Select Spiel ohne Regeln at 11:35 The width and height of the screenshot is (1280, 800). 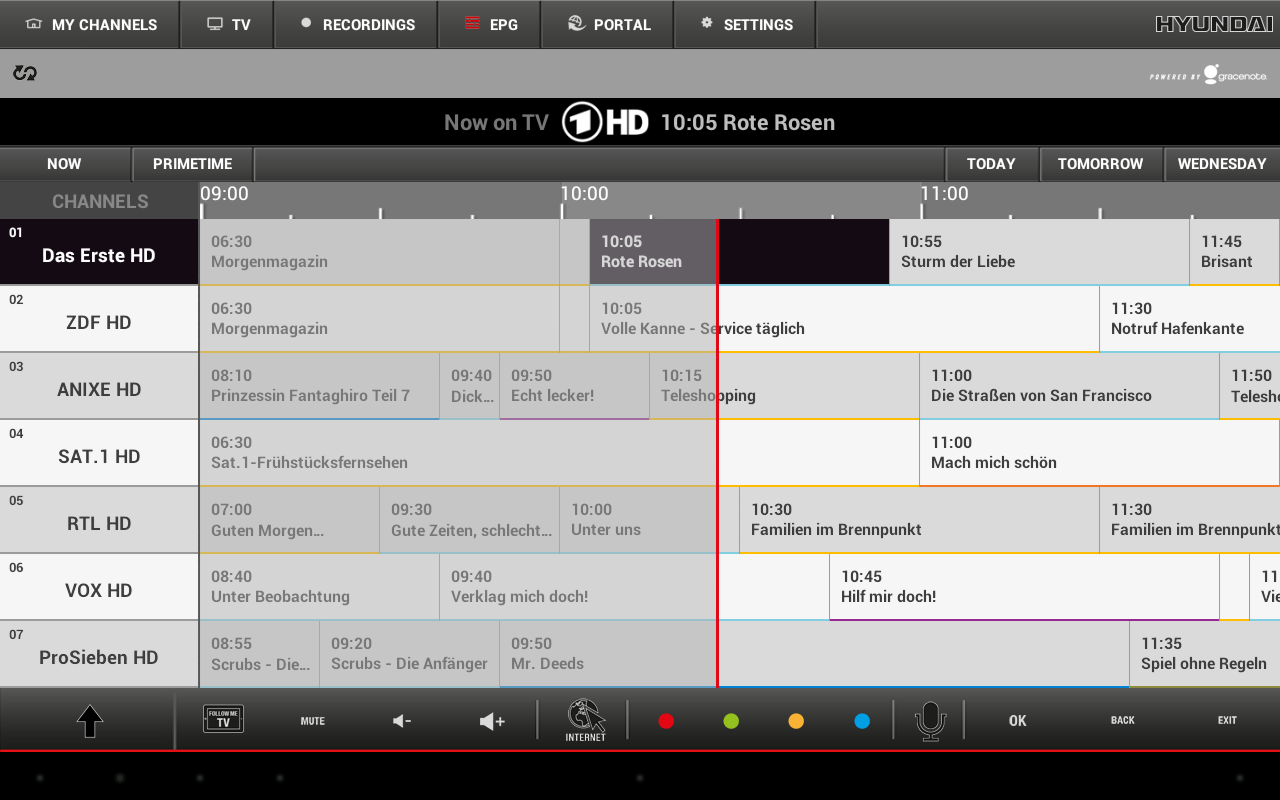pyautogui.click(x=1205, y=654)
